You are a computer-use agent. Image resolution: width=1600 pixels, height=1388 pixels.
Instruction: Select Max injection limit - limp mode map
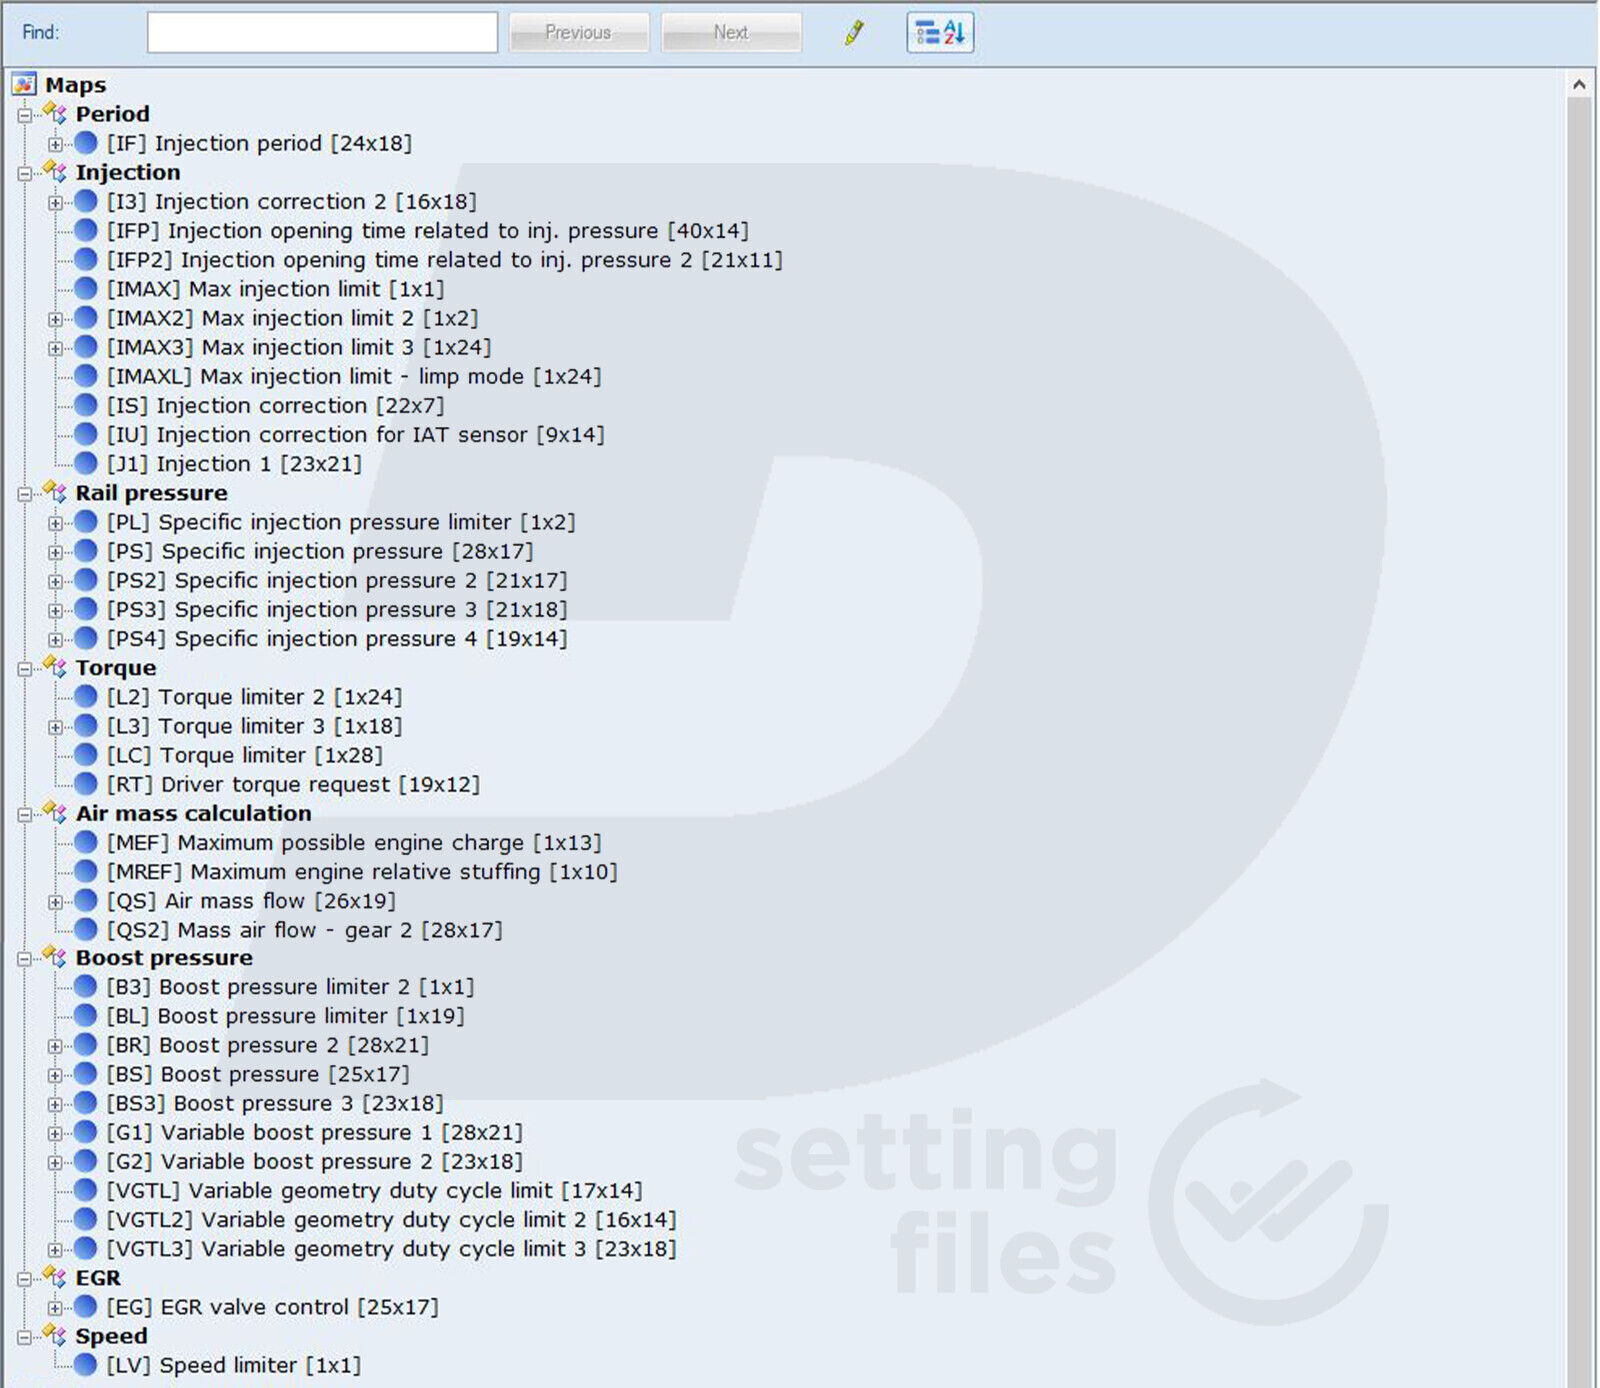[354, 377]
